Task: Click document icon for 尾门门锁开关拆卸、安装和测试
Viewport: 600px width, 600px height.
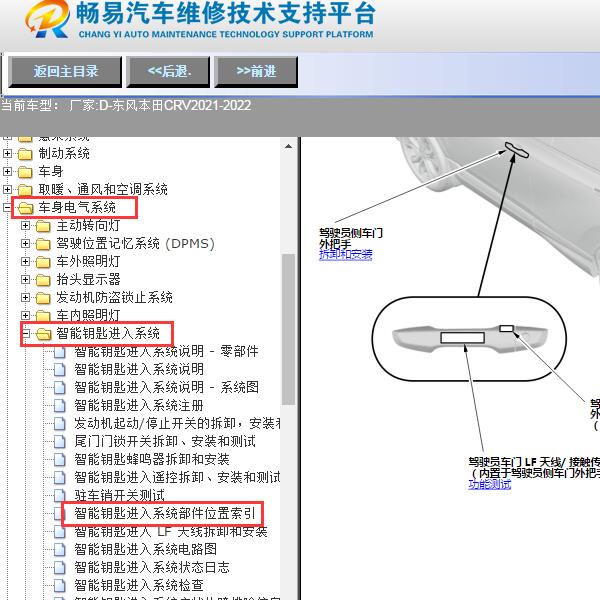Action: coord(60,441)
